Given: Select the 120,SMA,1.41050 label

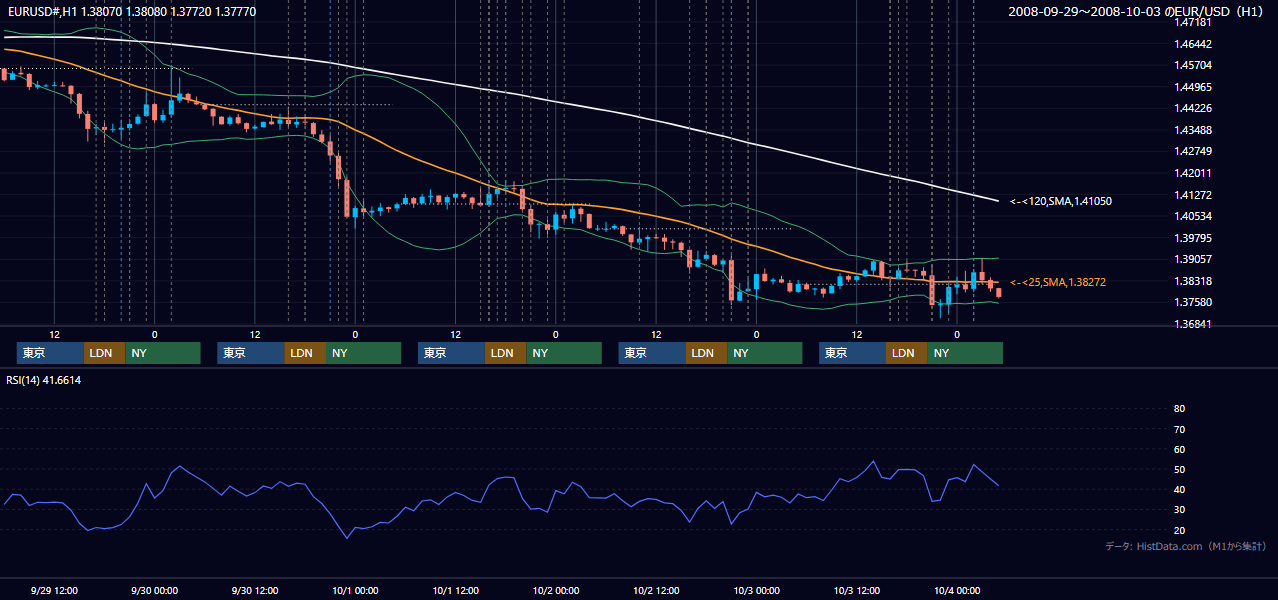Looking at the screenshot, I should coord(1061,201).
